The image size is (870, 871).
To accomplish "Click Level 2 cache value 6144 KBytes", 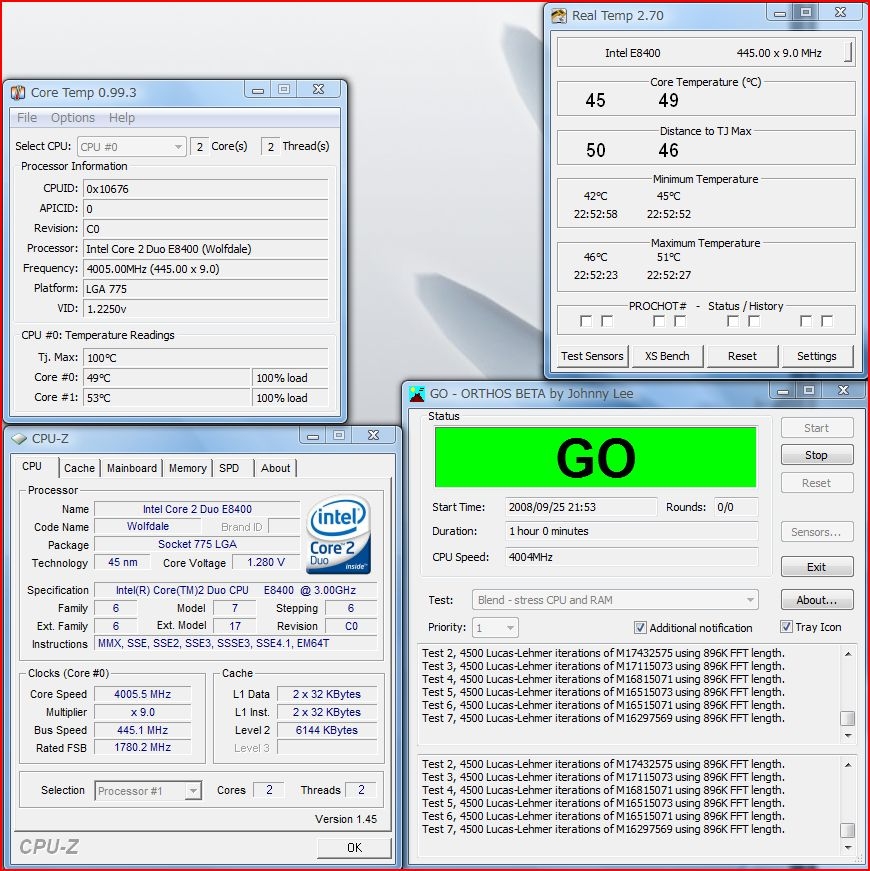I will (327, 730).
